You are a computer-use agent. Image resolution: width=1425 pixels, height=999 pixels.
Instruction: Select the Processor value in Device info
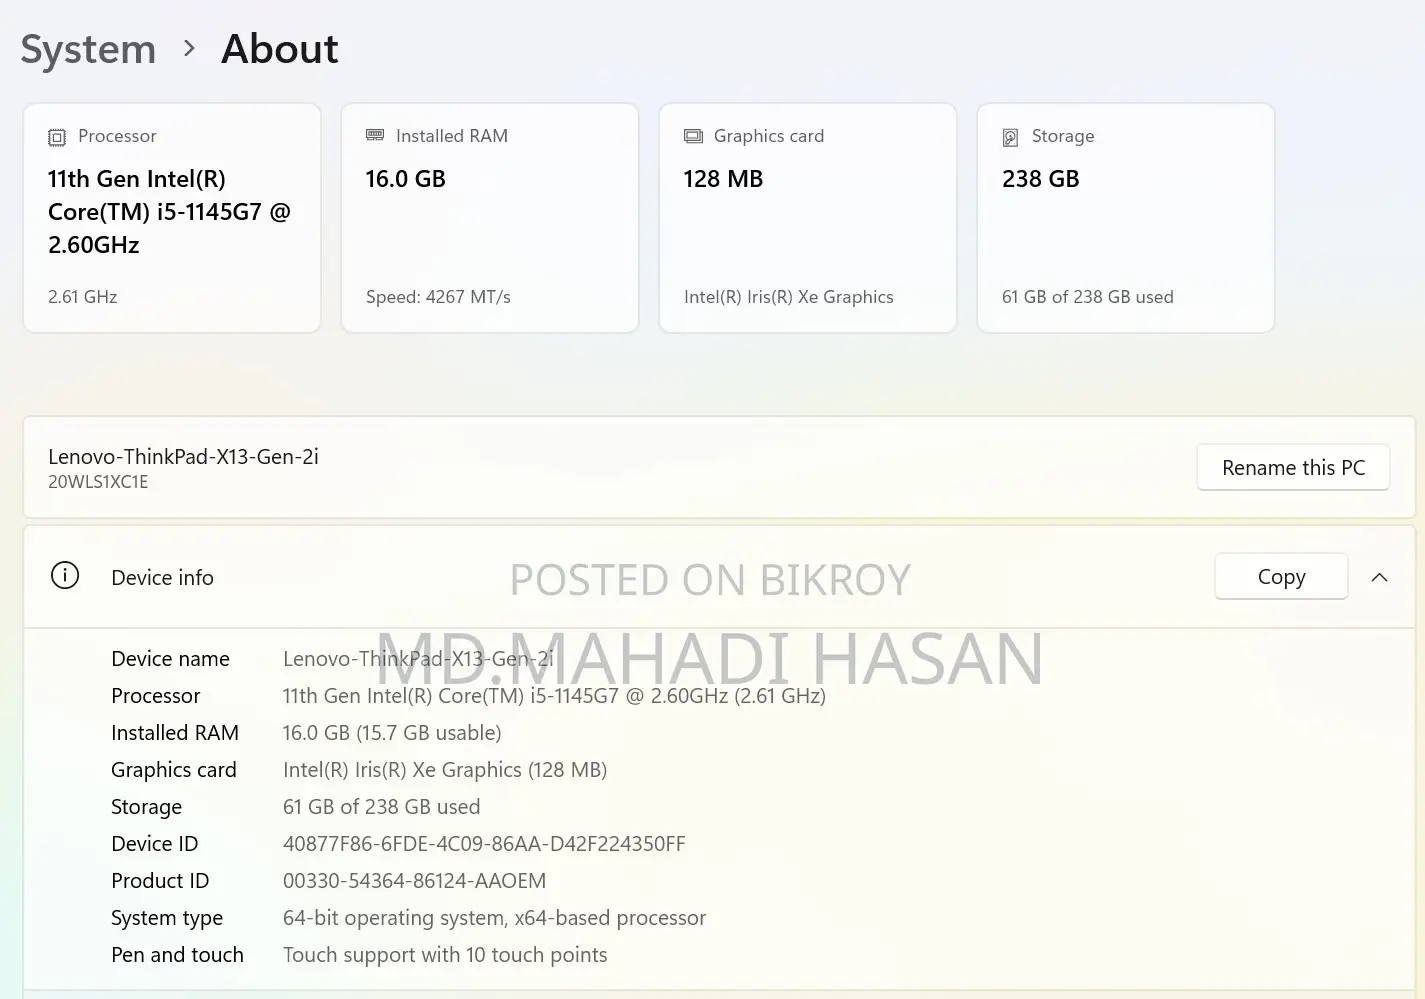coord(554,696)
